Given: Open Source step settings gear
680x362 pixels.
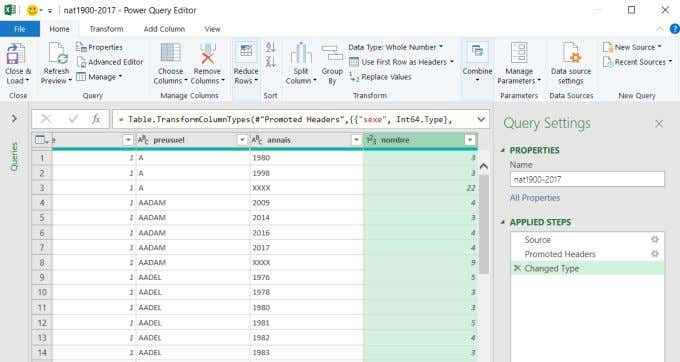Looking at the screenshot, I should 654,239.
